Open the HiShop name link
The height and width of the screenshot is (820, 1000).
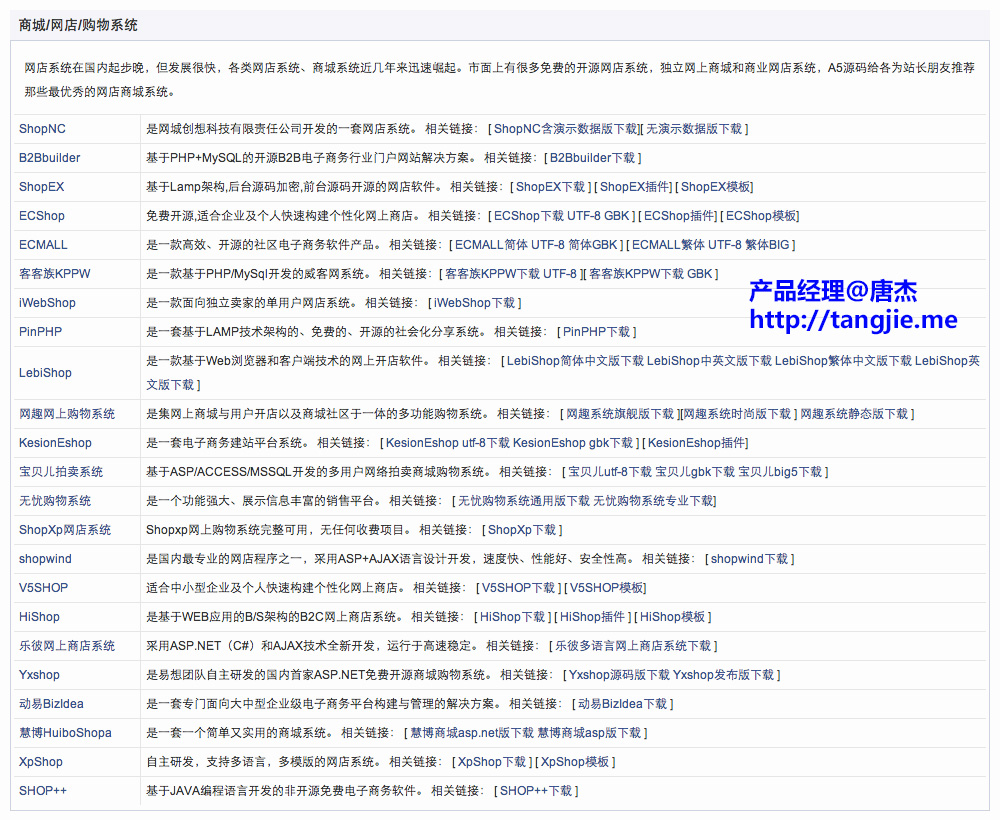(x=40, y=617)
